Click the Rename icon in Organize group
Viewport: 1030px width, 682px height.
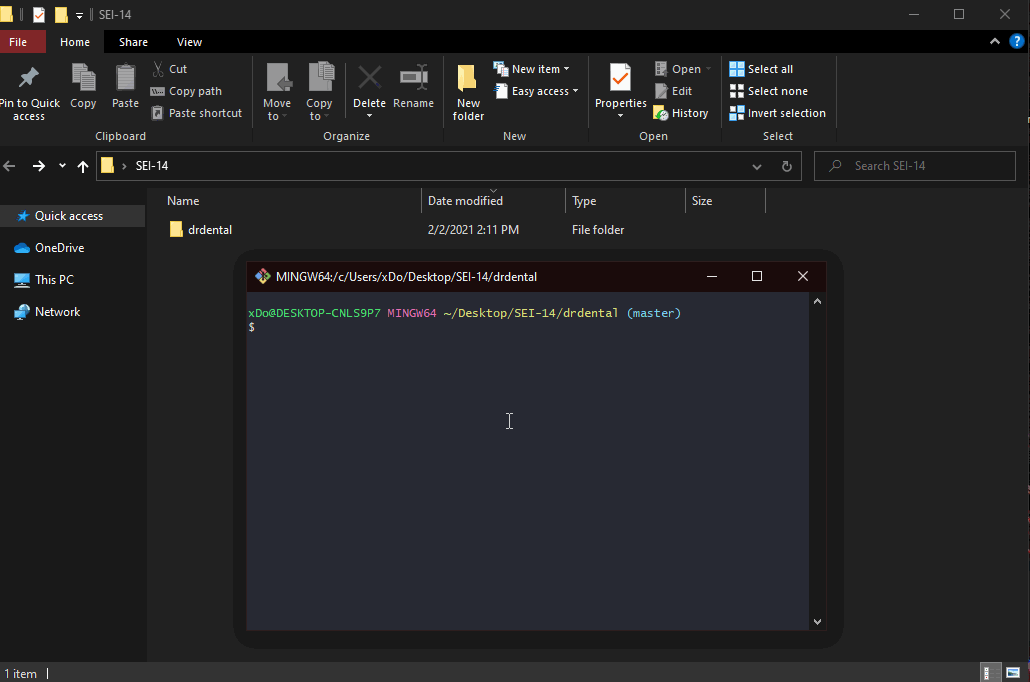tap(413, 79)
